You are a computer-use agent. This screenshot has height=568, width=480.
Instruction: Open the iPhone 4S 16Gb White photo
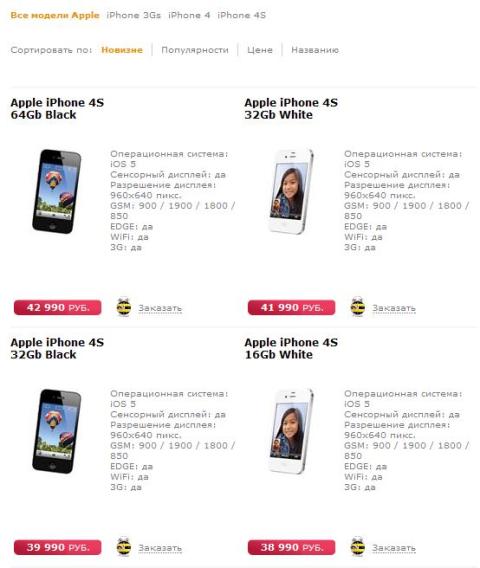[291, 431]
